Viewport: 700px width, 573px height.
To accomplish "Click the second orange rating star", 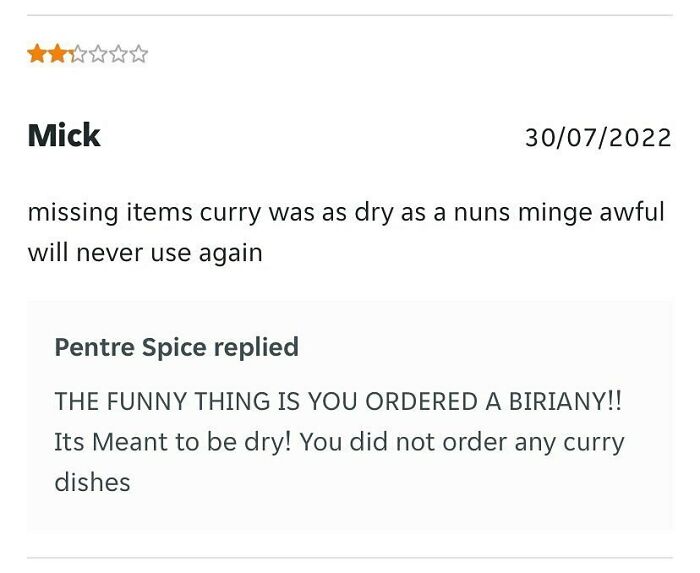I will [x=57, y=54].
